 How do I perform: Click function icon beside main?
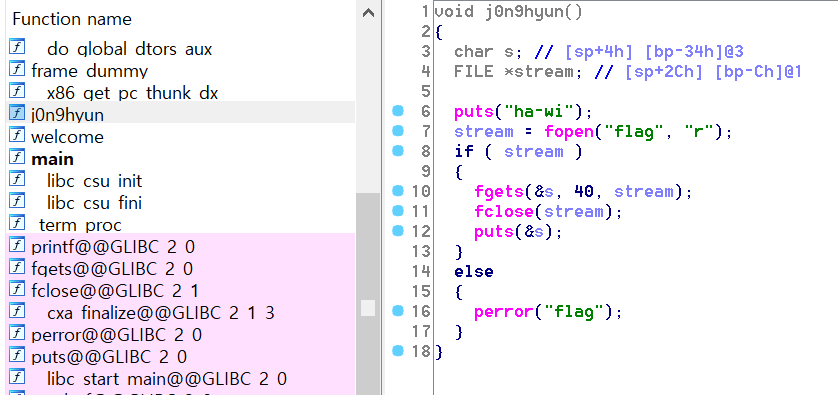[x=17, y=157]
